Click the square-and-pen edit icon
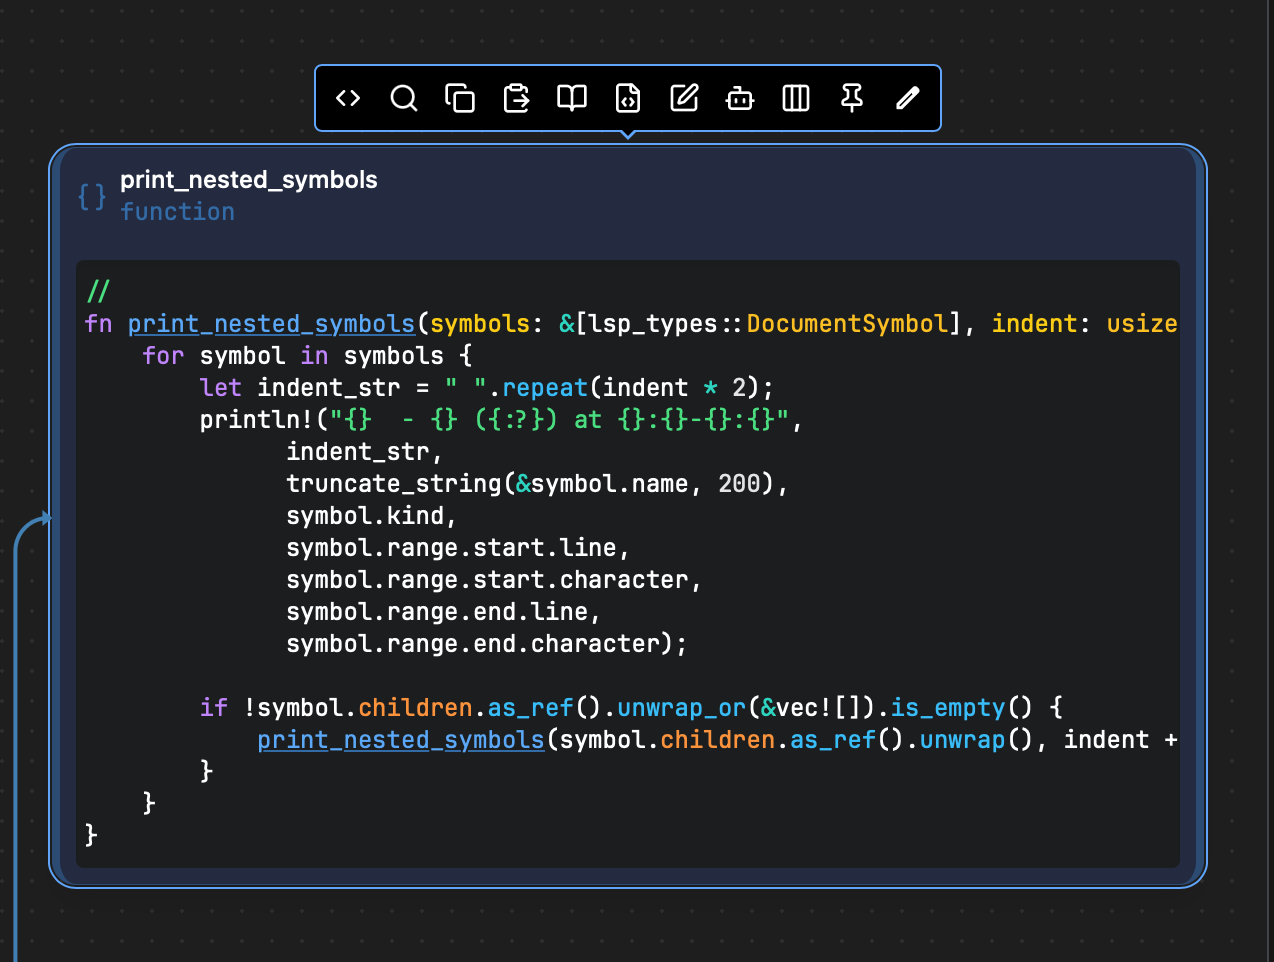The width and height of the screenshot is (1274, 962). [x=684, y=98]
